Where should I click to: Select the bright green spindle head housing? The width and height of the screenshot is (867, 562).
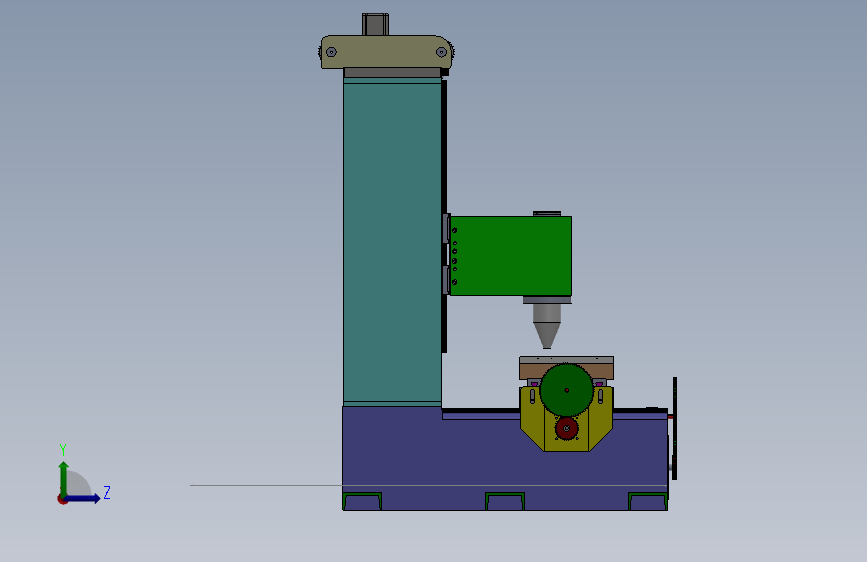[510, 256]
